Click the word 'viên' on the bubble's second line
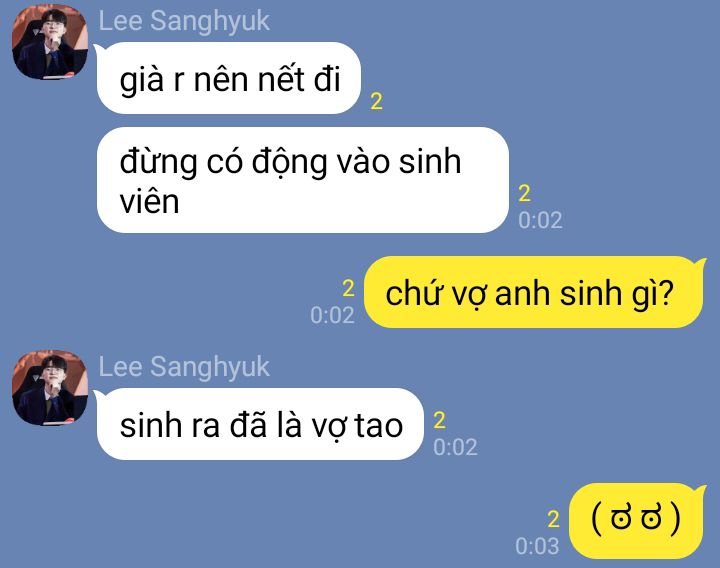 coord(149,202)
